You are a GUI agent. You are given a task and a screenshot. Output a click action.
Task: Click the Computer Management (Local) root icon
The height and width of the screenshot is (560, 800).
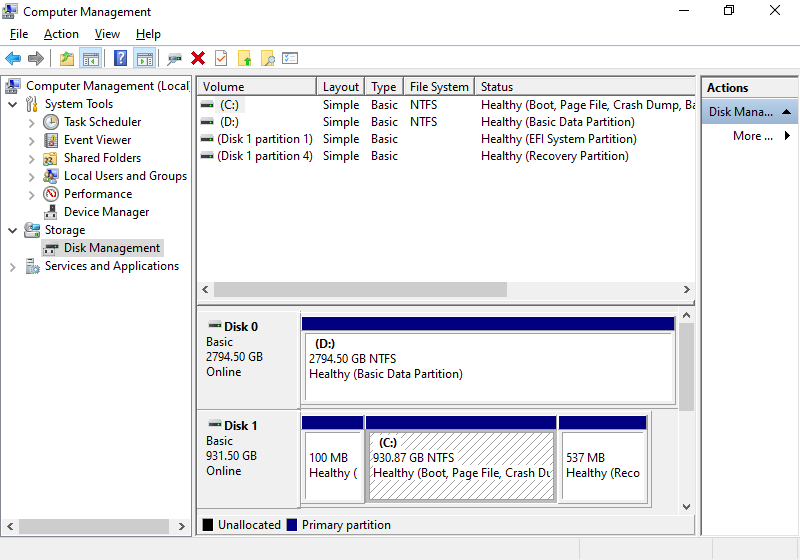click(13, 86)
